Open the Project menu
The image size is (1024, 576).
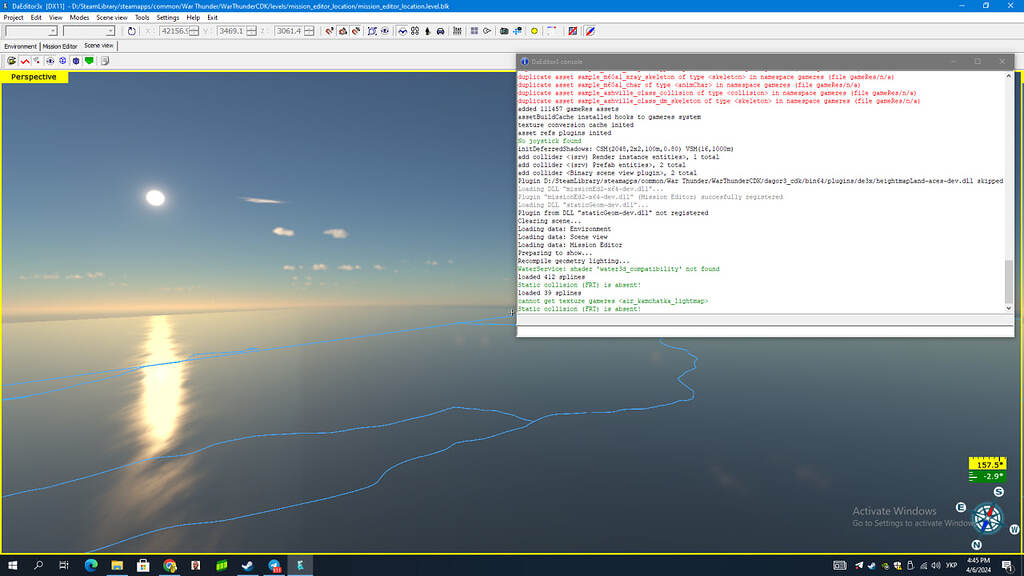click(13, 18)
